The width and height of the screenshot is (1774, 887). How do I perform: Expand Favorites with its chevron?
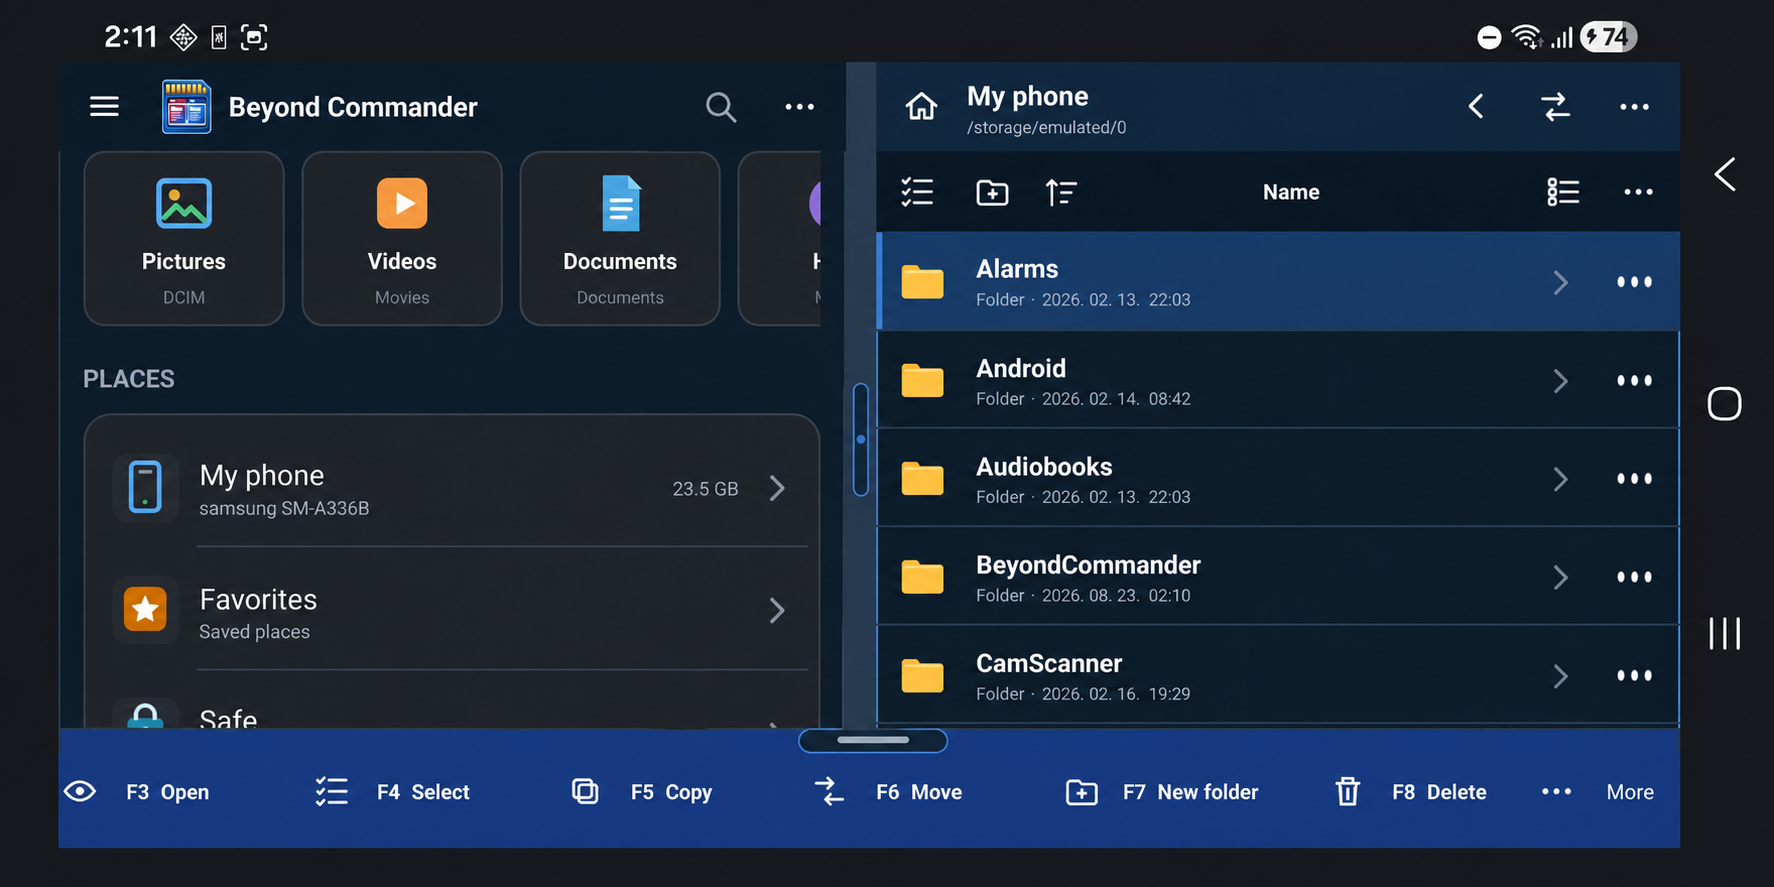coord(777,610)
